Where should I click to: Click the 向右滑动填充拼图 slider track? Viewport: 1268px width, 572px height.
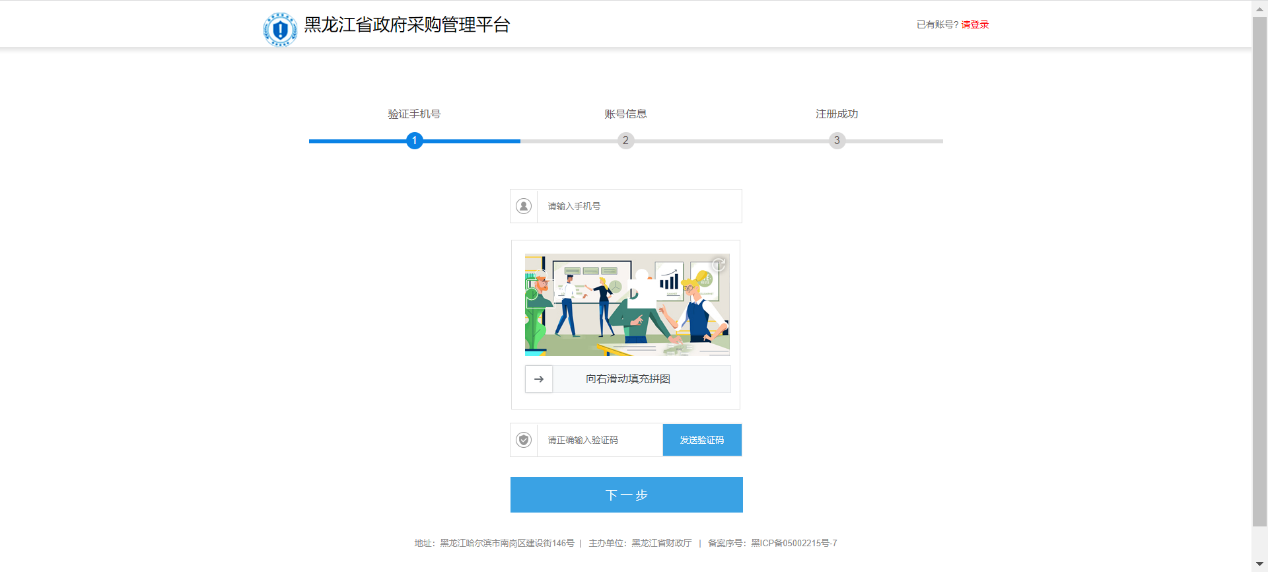click(x=640, y=379)
